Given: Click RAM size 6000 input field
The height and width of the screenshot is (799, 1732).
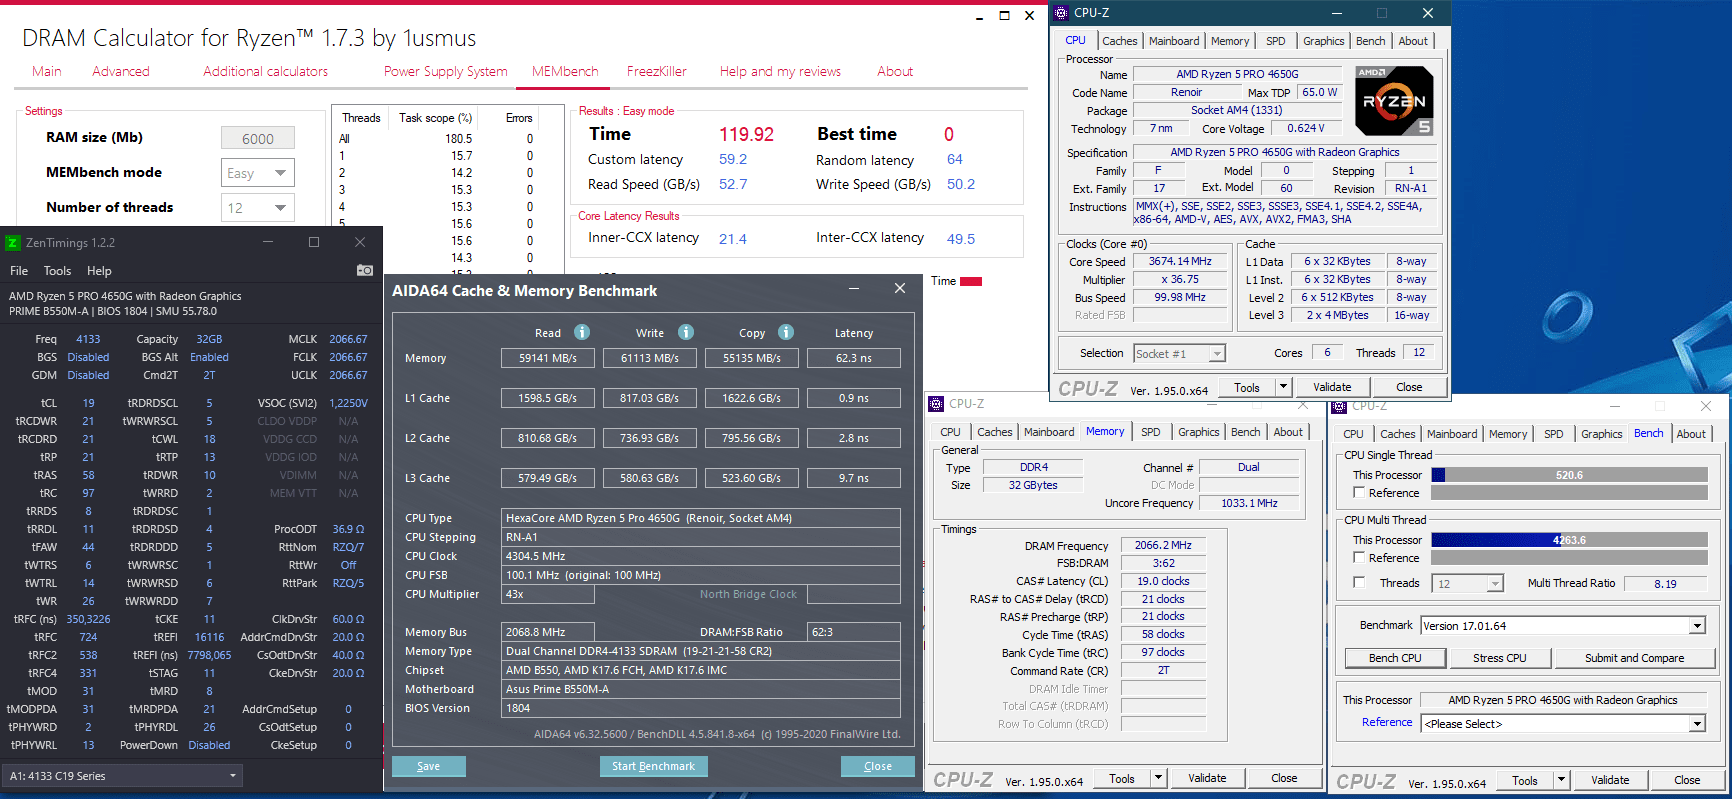Looking at the screenshot, I should (x=258, y=139).
